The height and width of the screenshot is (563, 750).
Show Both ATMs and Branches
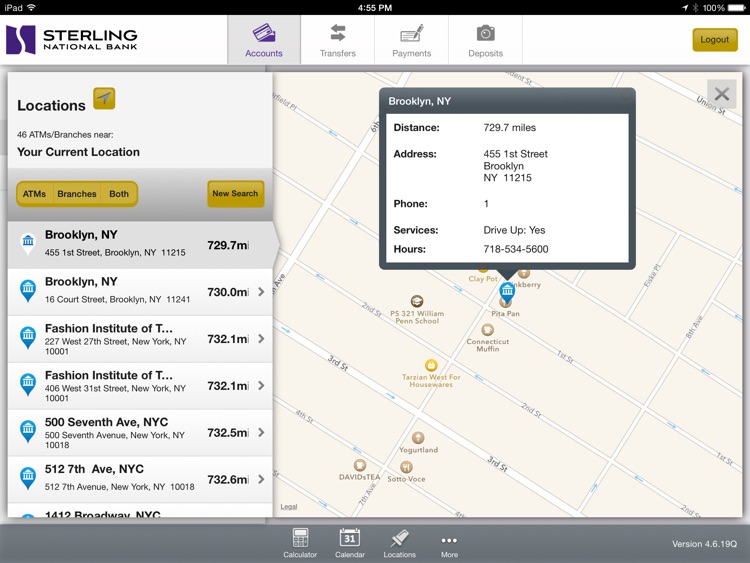[119, 194]
